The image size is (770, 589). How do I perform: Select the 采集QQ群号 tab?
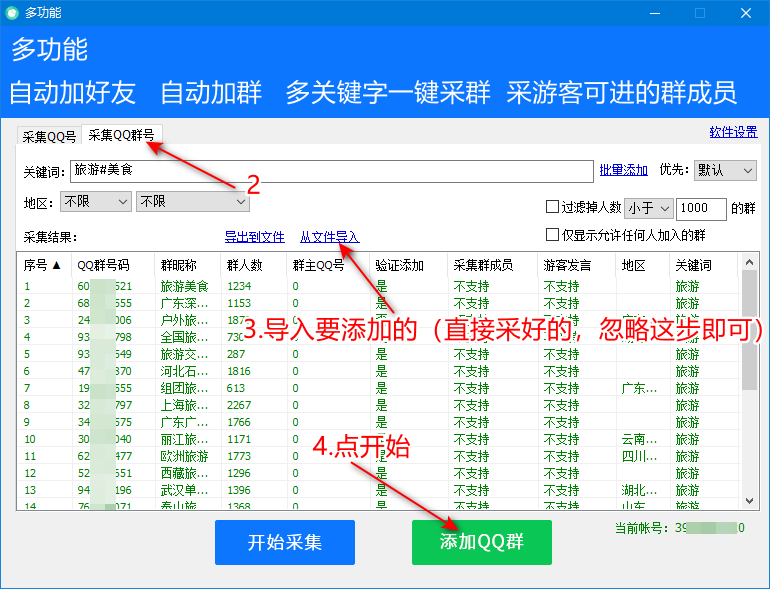tap(121, 136)
